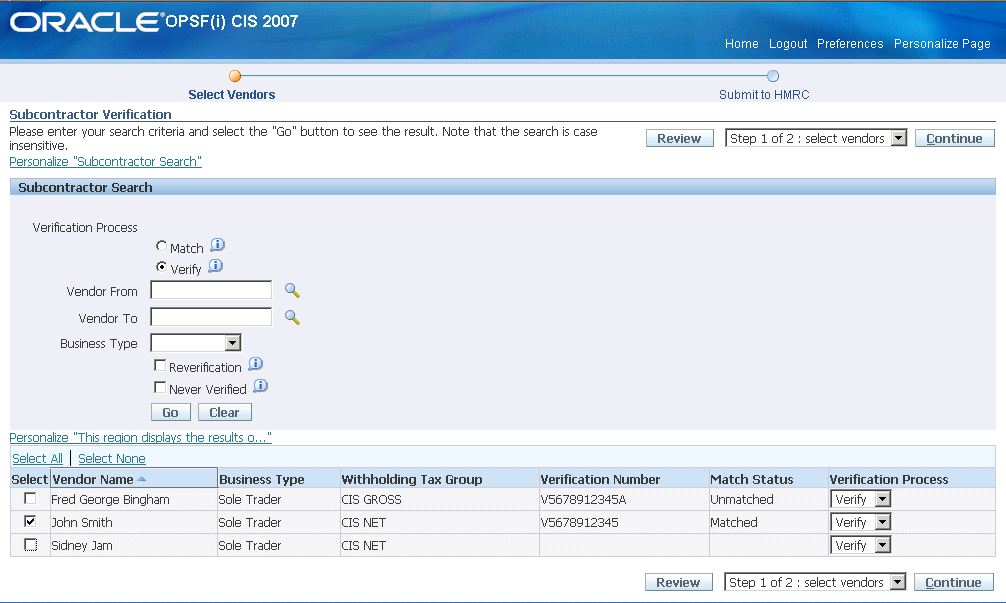This screenshot has width=1006, height=603.
Task: Click the Logout link
Action: click(x=788, y=44)
